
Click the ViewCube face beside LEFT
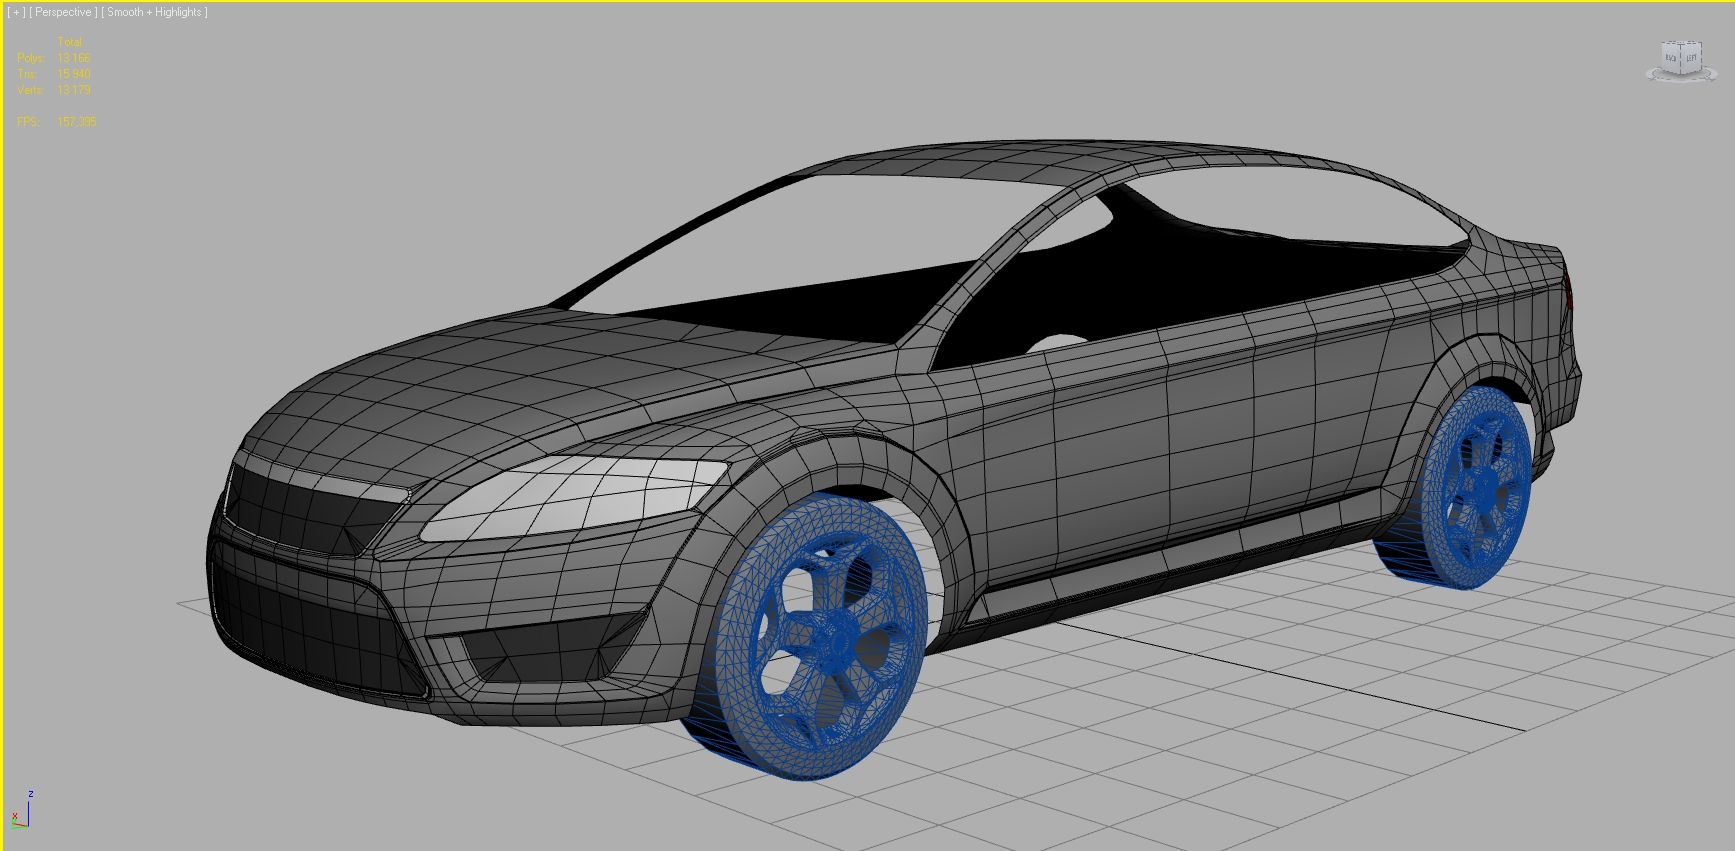1672,59
